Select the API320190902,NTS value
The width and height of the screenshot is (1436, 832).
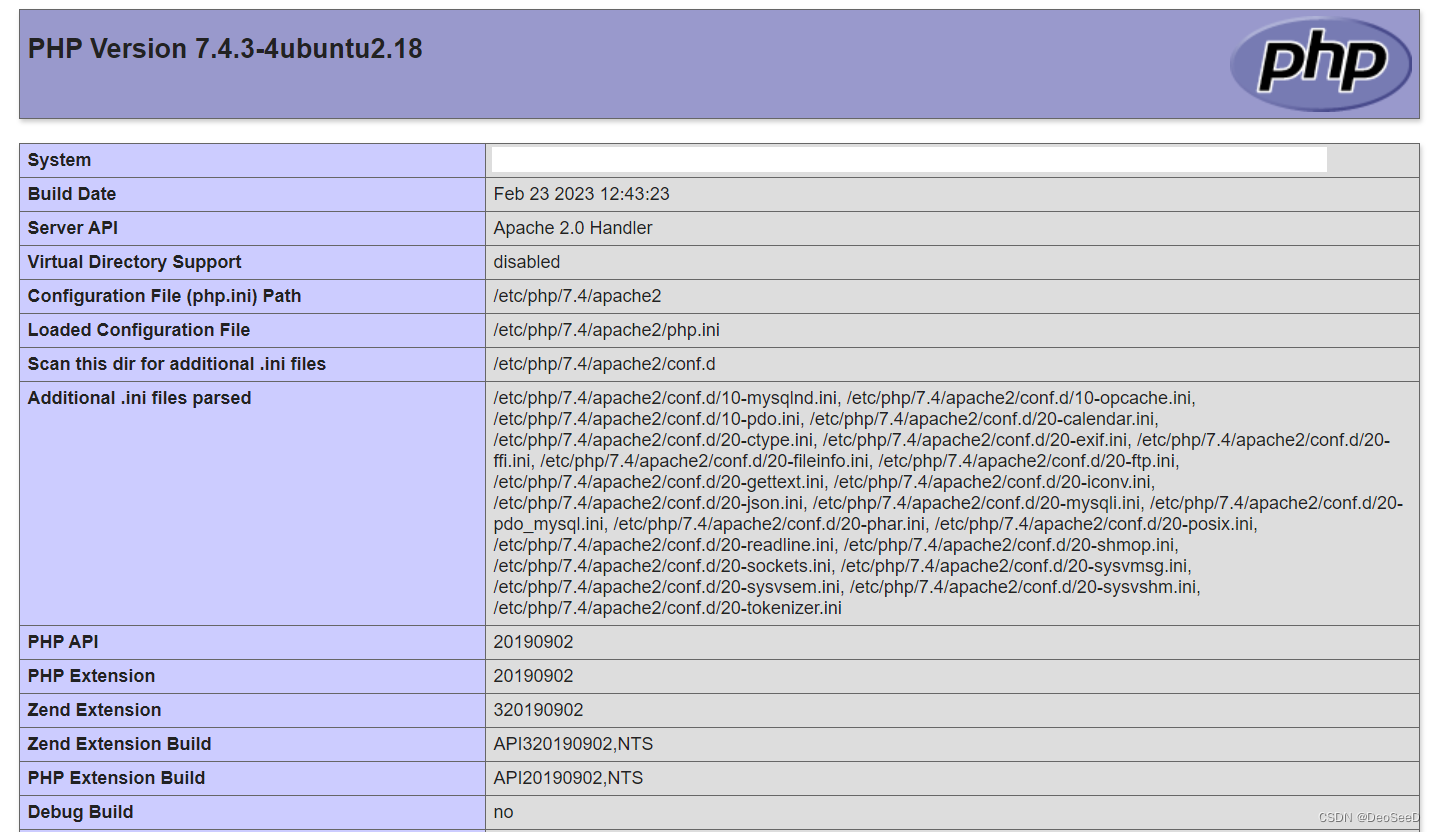[573, 744]
